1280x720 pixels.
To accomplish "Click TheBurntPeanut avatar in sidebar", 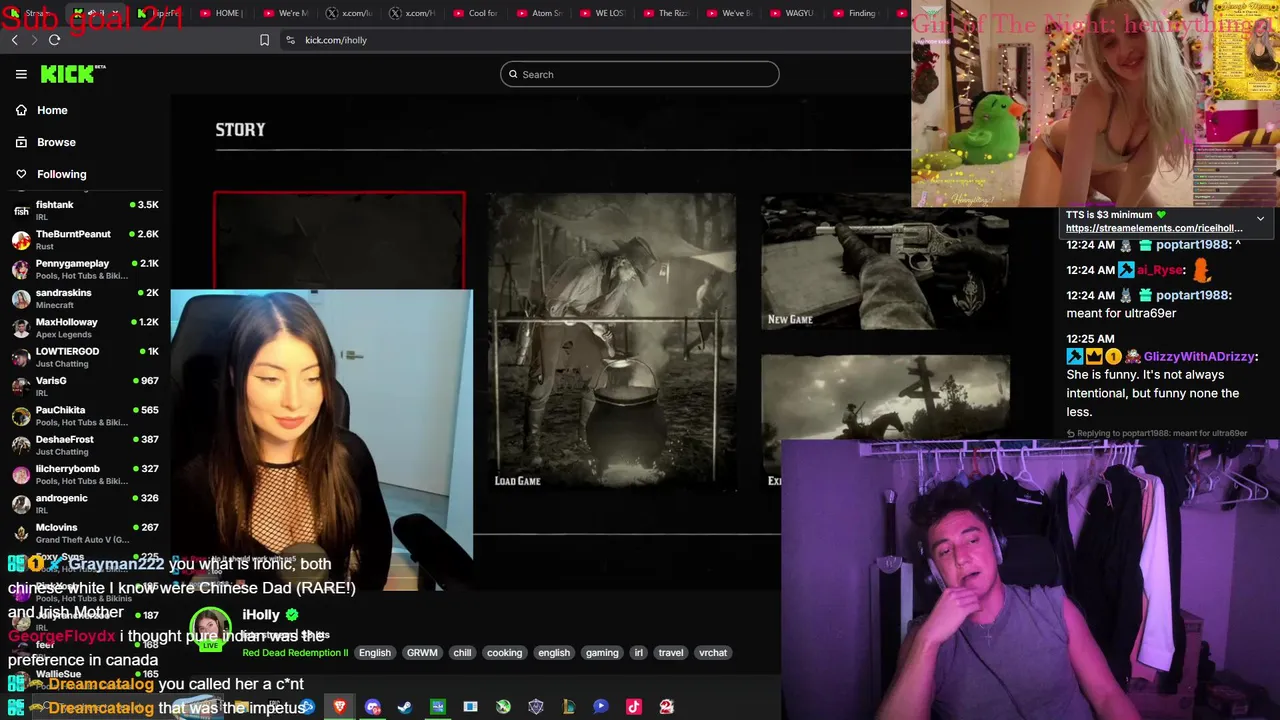I will pos(21,240).
